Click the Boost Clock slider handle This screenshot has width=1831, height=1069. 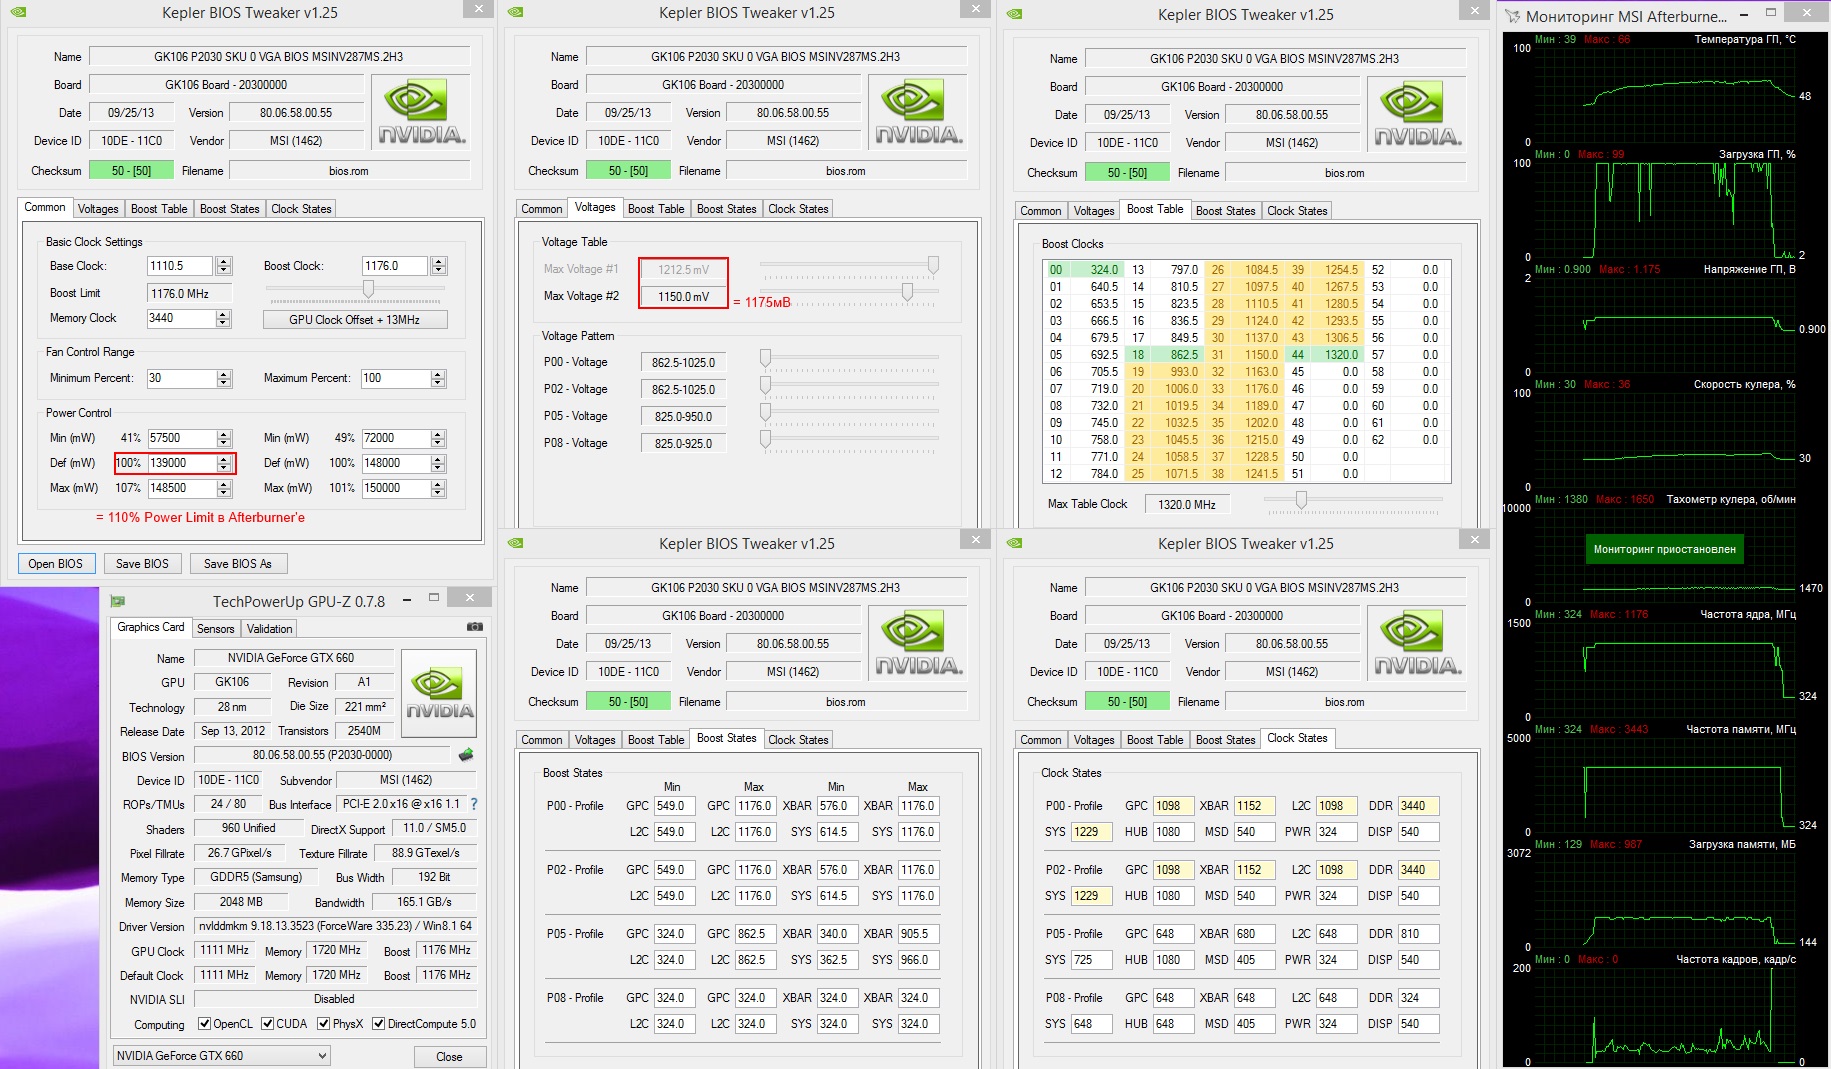pyautogui.click(x=369, y=289)
